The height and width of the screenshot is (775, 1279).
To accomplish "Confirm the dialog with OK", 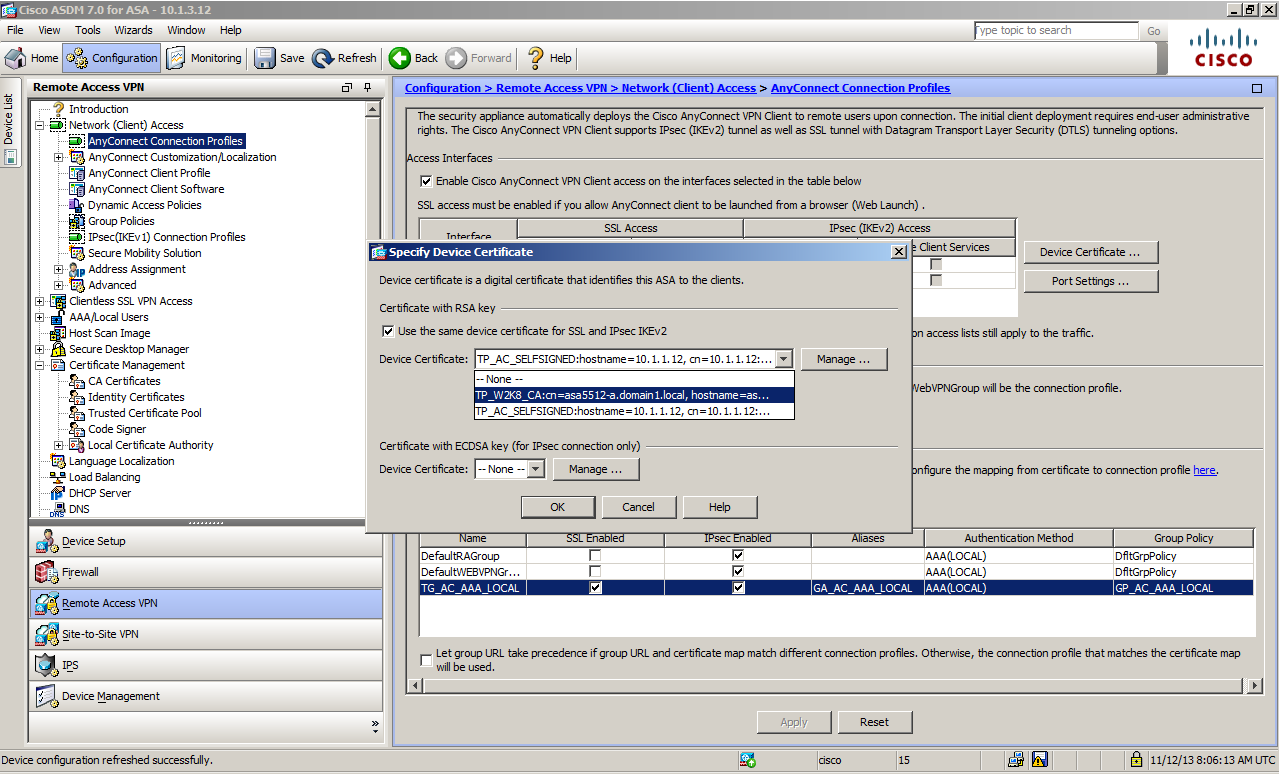I will click(558, 507).
